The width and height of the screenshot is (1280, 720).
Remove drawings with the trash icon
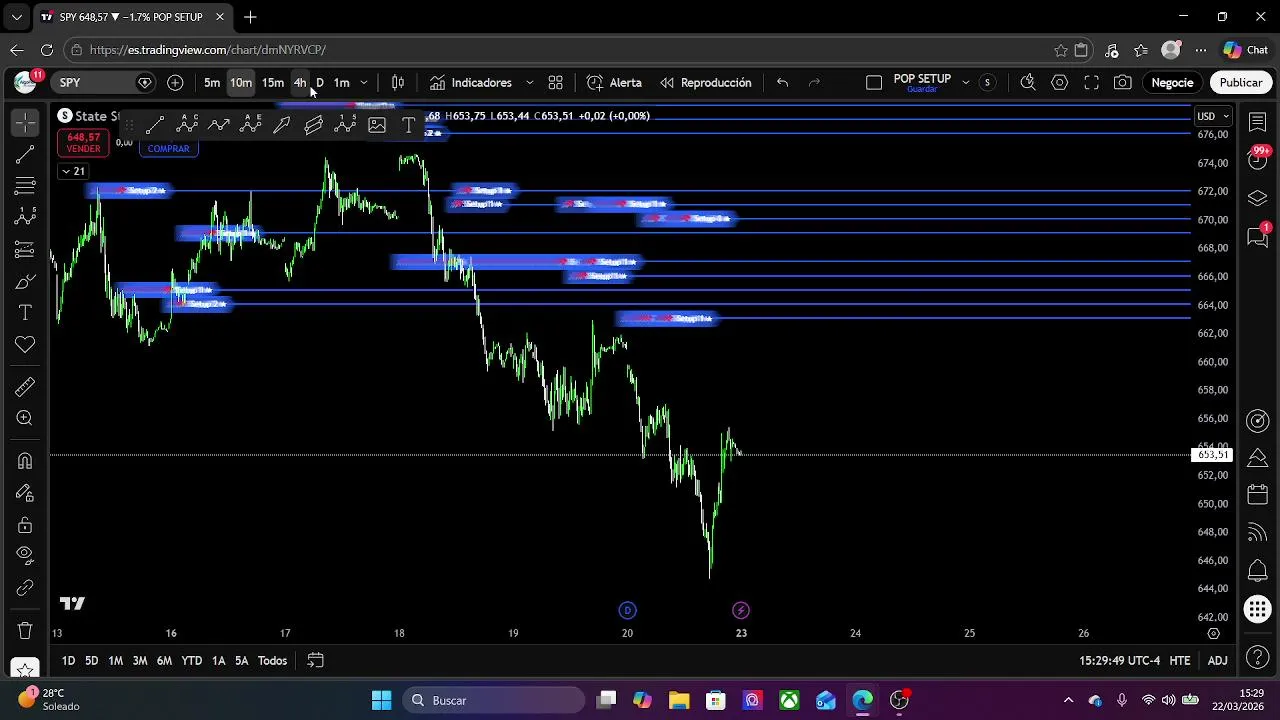point(25,630)
